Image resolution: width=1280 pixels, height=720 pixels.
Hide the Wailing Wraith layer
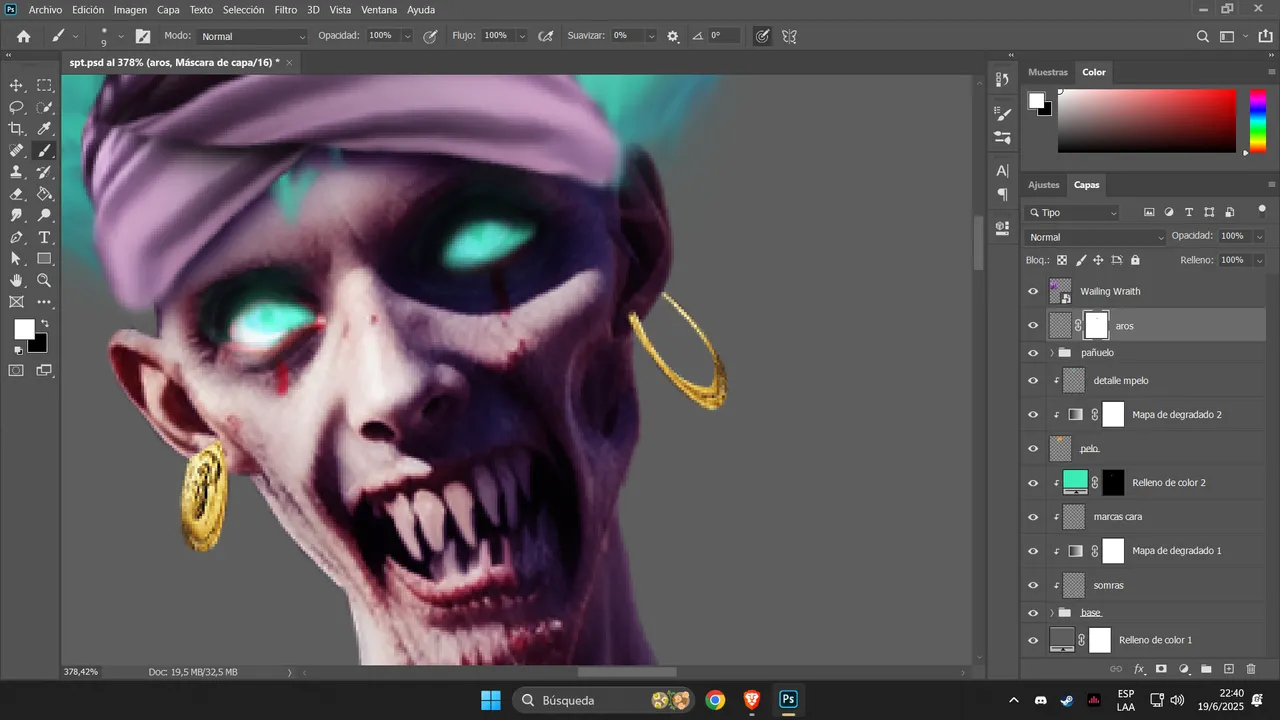point(1034,291)
